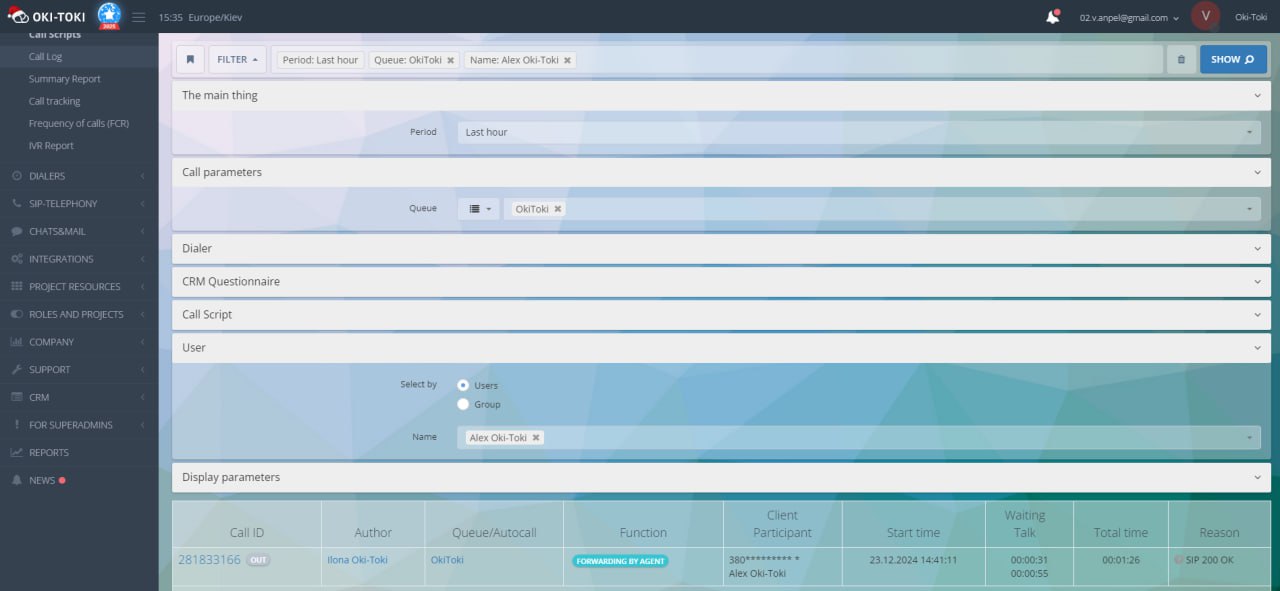Remove the Queue: OkiToki filter chip

point(450,60)
